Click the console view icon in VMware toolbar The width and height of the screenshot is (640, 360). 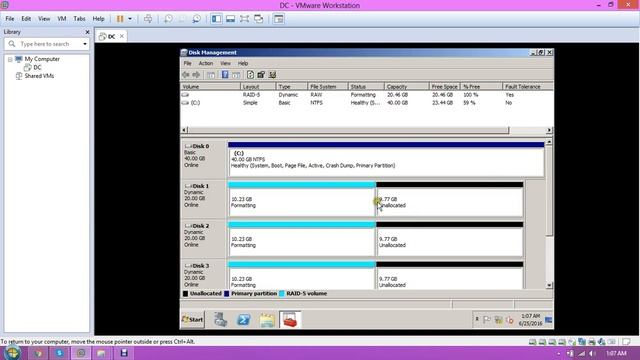pyautogui.click(x=279, y=19)
